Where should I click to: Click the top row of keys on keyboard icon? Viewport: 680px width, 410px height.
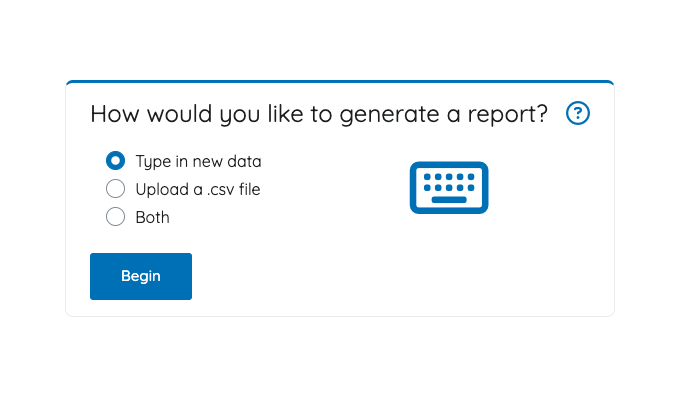point(449,176)
